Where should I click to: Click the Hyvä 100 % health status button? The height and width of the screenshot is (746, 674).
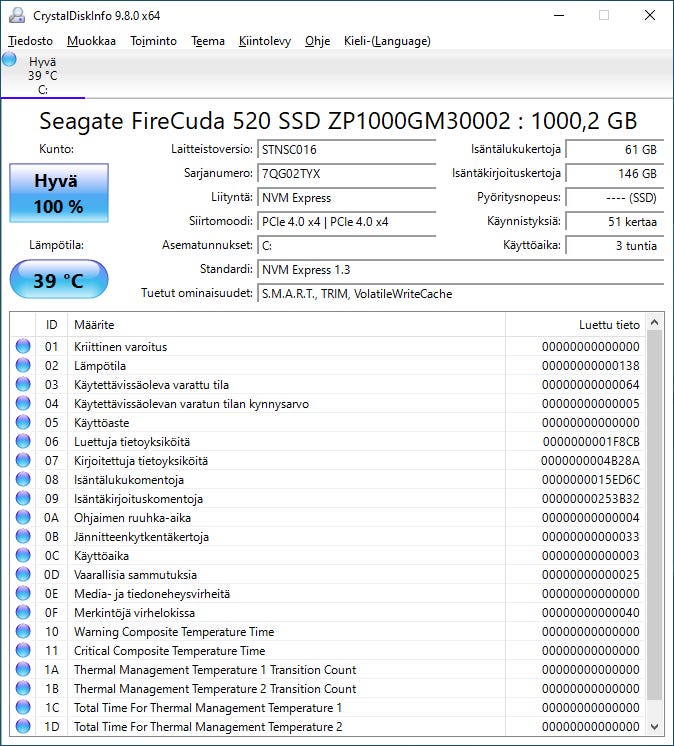coord(59,193)
